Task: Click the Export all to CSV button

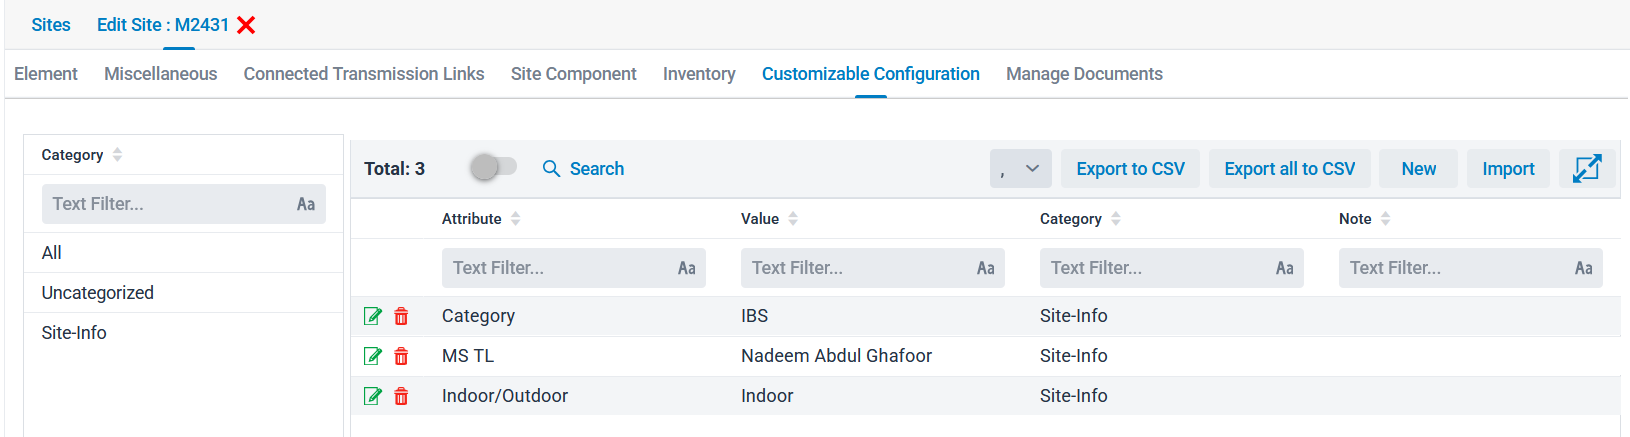Action: click(1289, 169)
